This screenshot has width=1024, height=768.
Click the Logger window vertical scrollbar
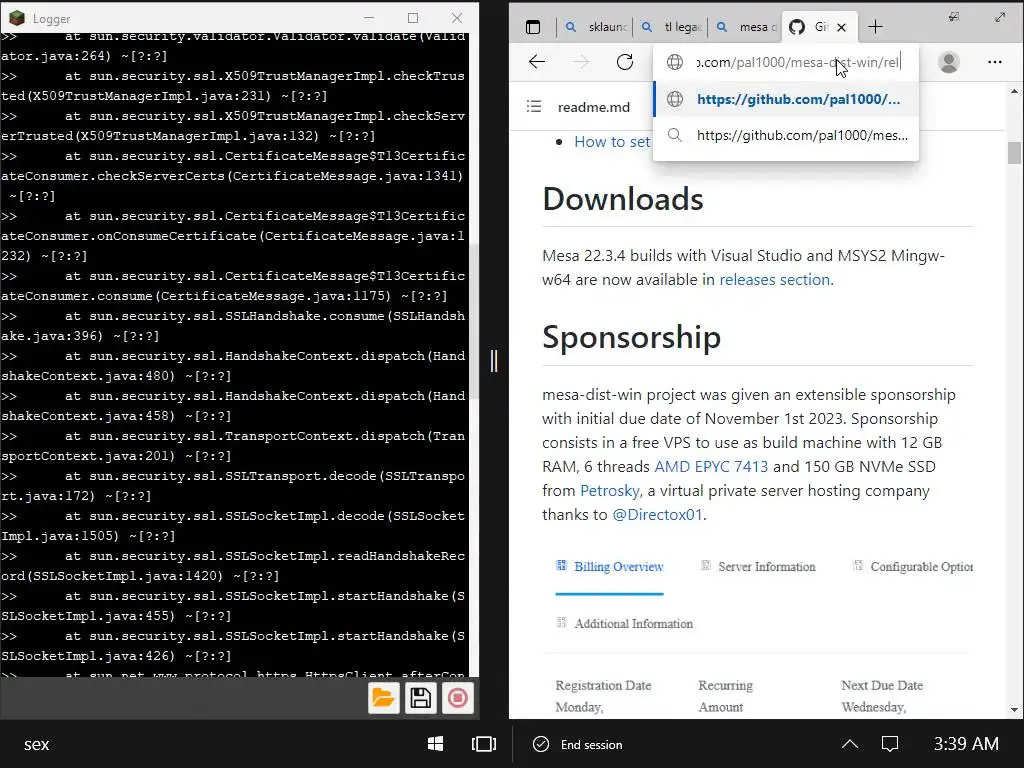click(473, 320)
